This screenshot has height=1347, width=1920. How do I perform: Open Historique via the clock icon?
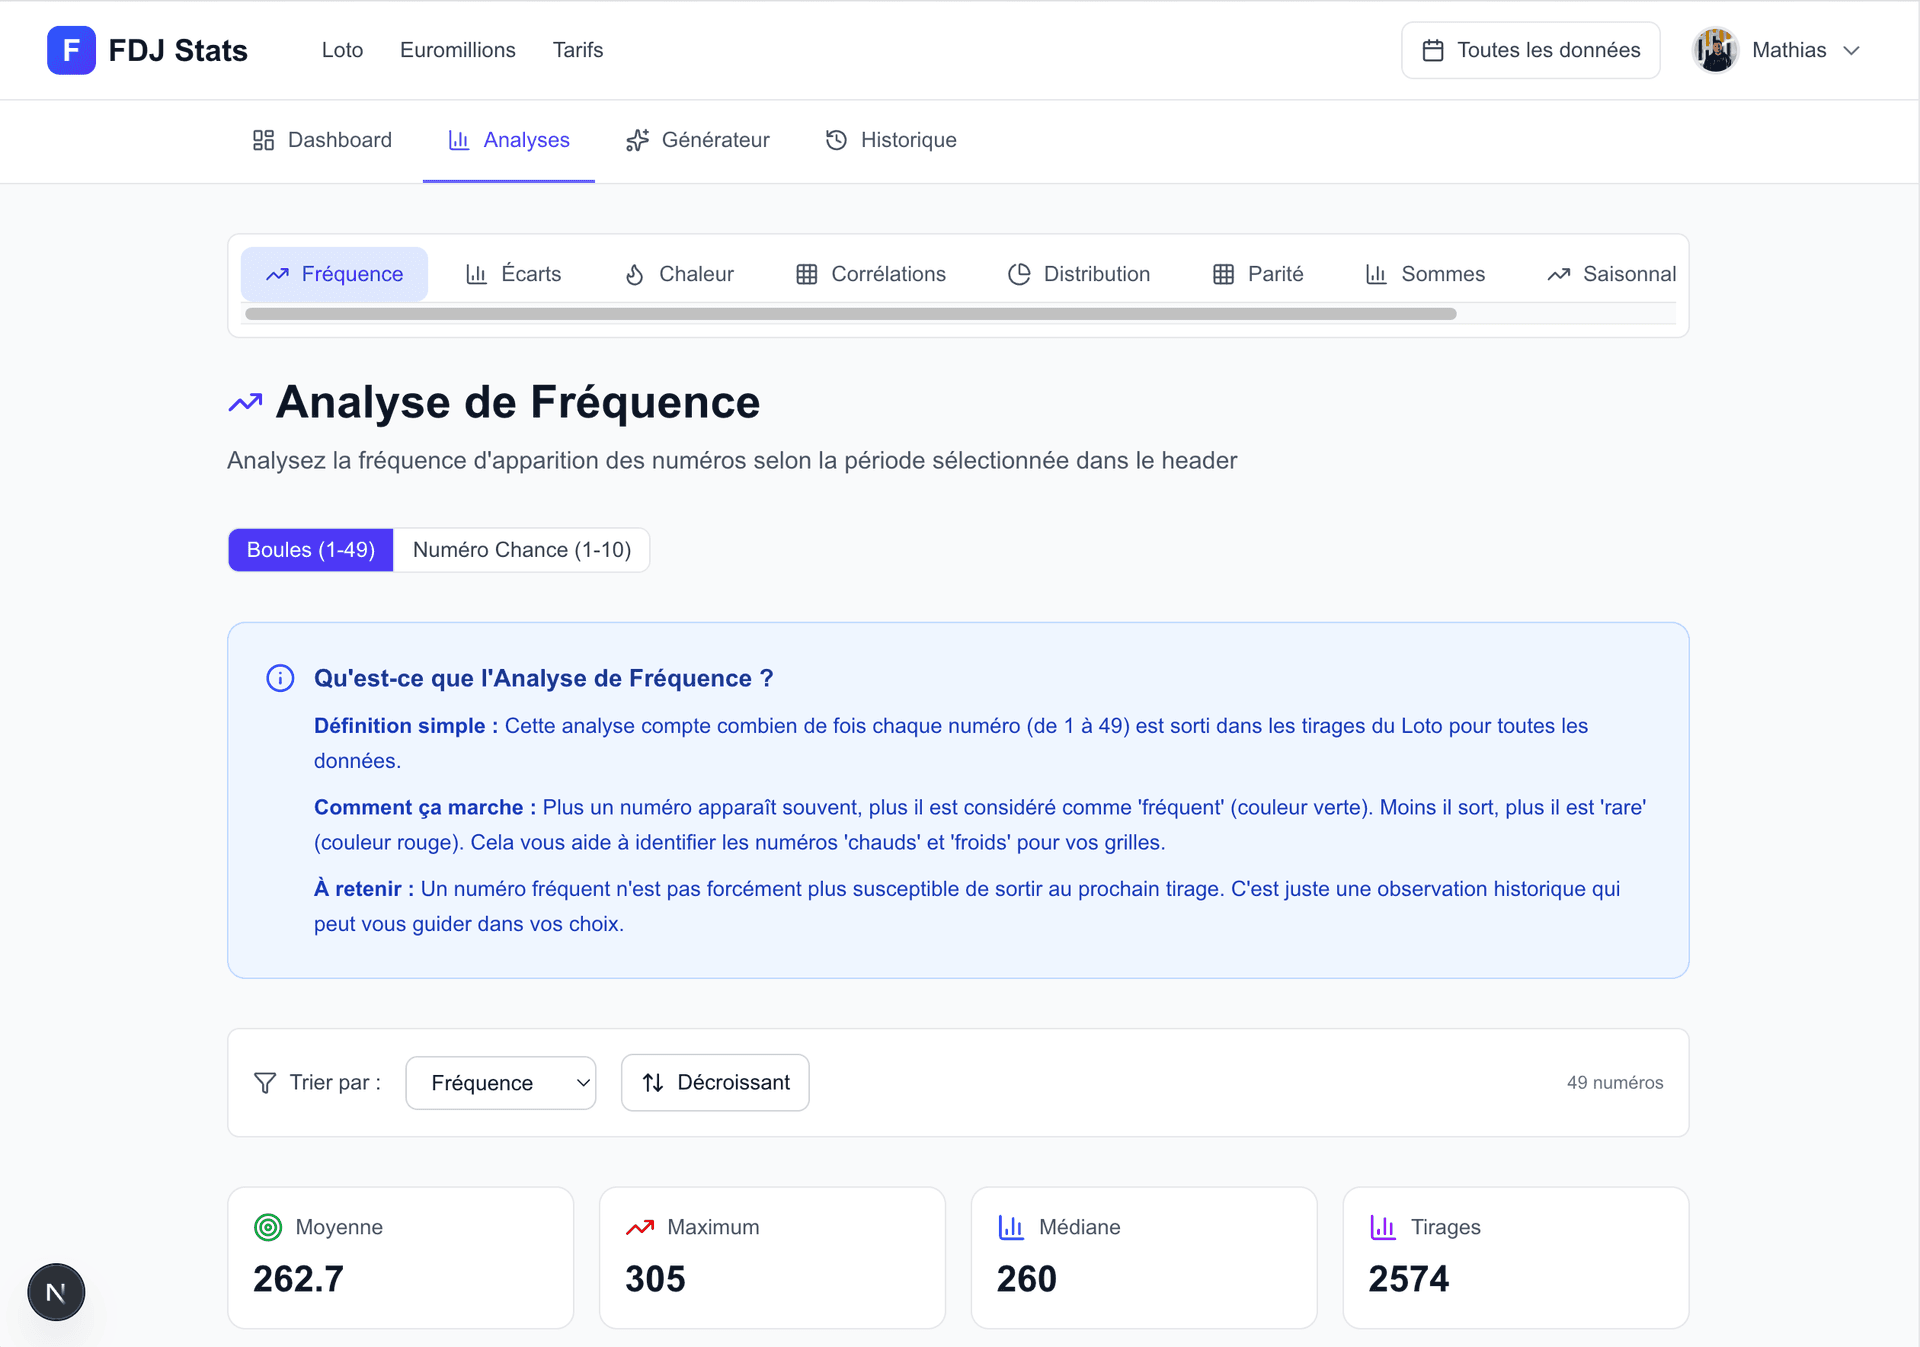tap(836, 140)
